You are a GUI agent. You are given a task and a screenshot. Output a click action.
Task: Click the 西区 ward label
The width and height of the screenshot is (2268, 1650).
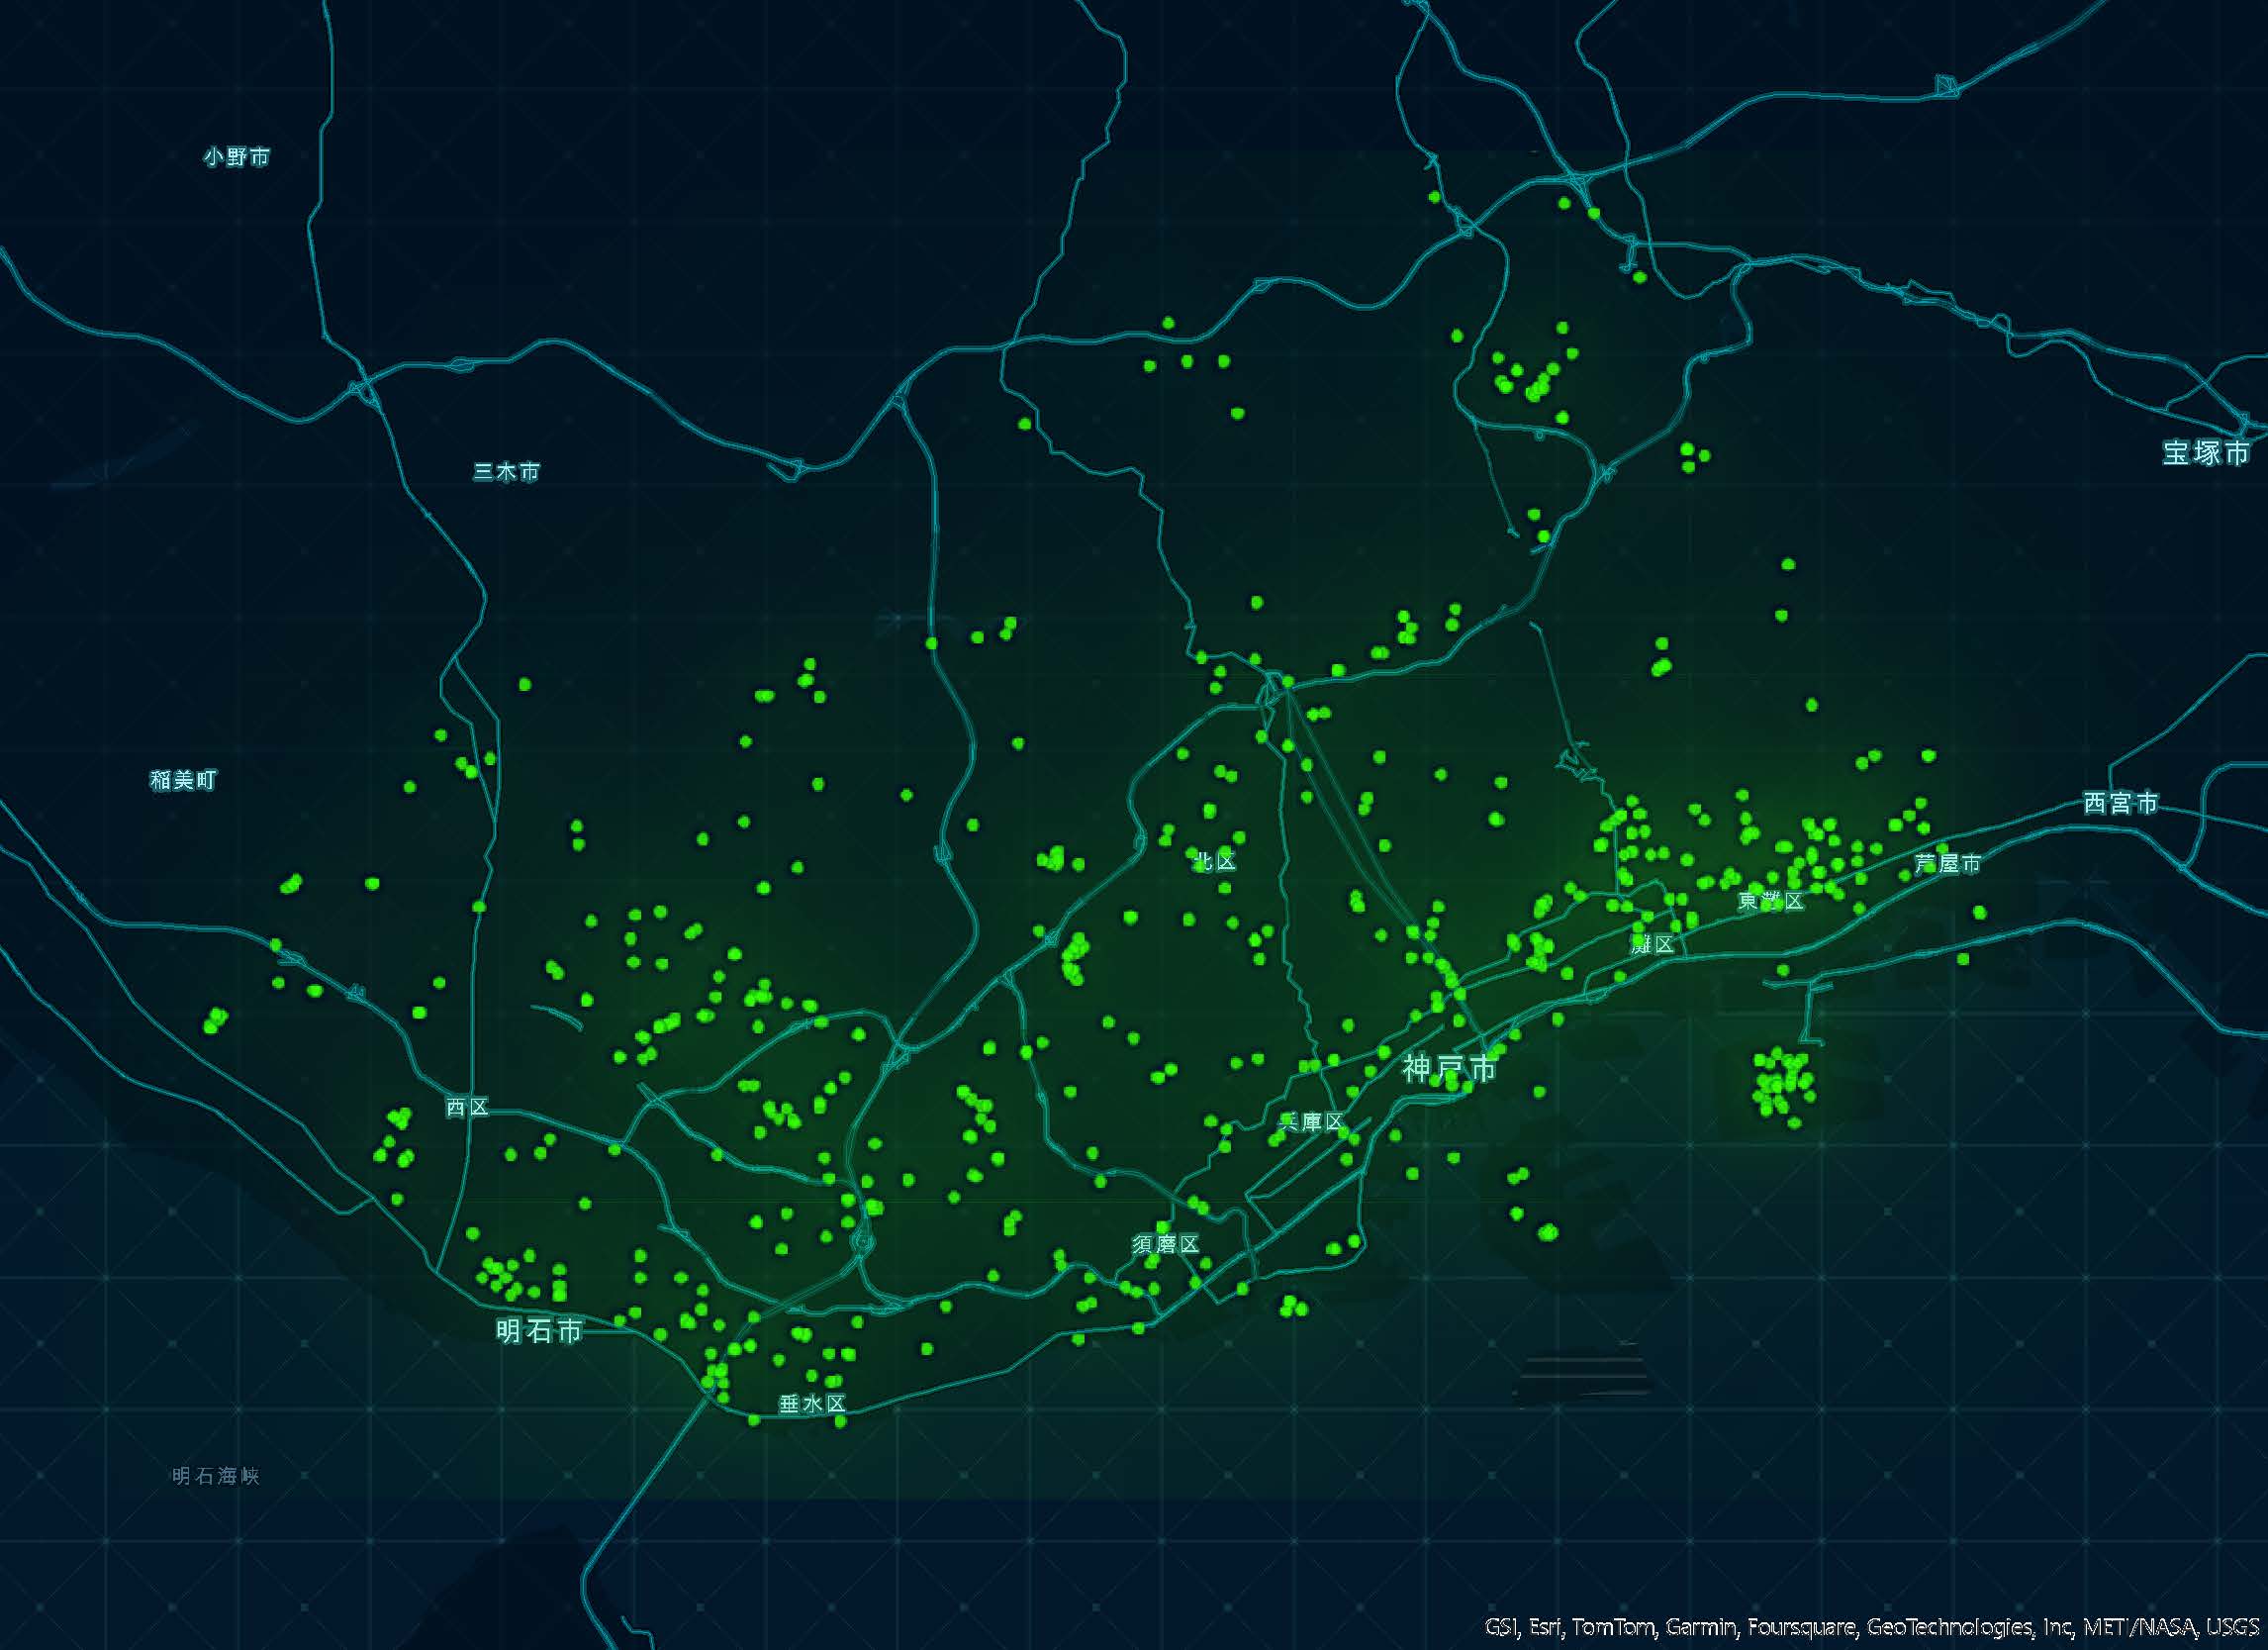coord(467,1107)
